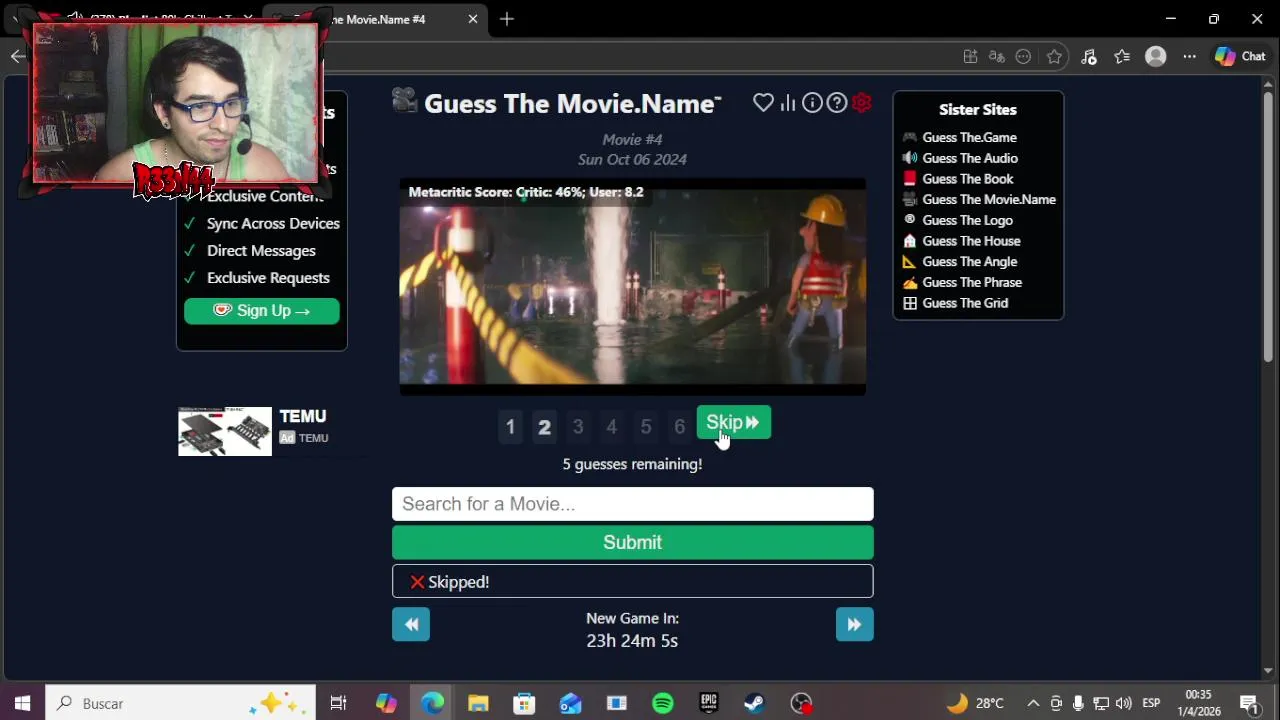The image size is (1280, 720).
Task: Click the translate page icon
Action: coord(996,57)
